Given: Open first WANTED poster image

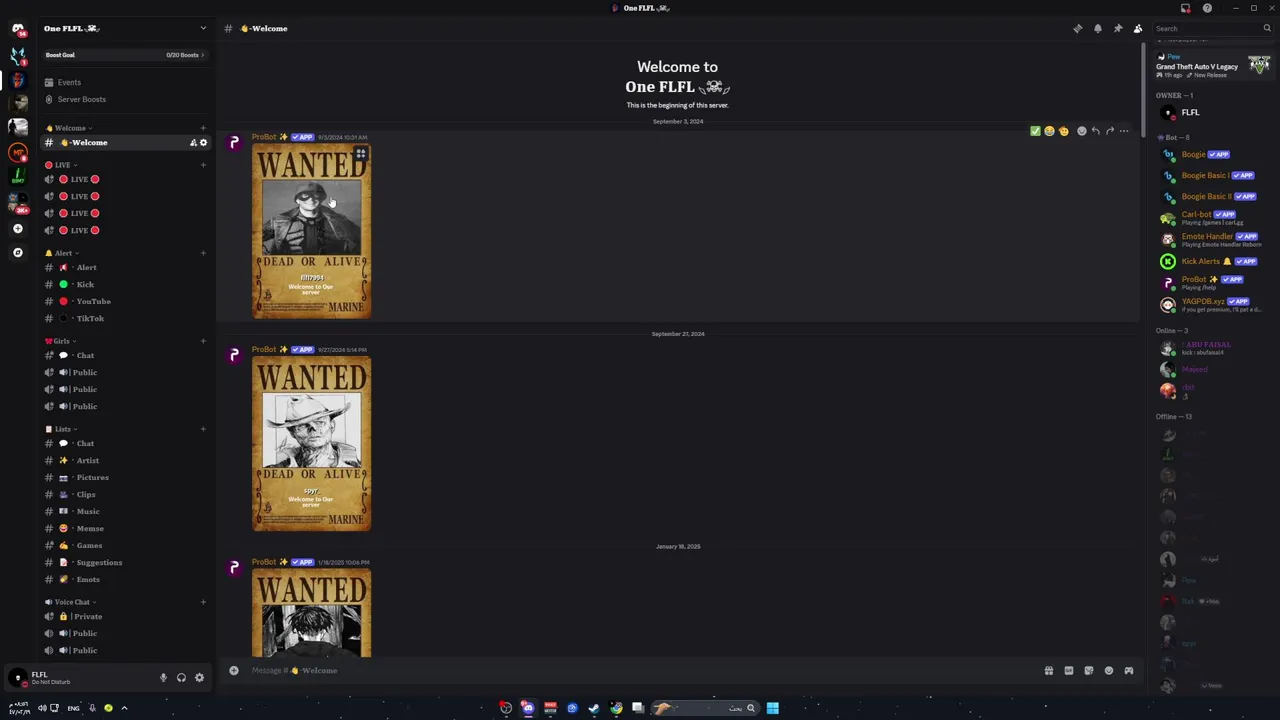Looking at the screenshot, I should tap(311, 232).
